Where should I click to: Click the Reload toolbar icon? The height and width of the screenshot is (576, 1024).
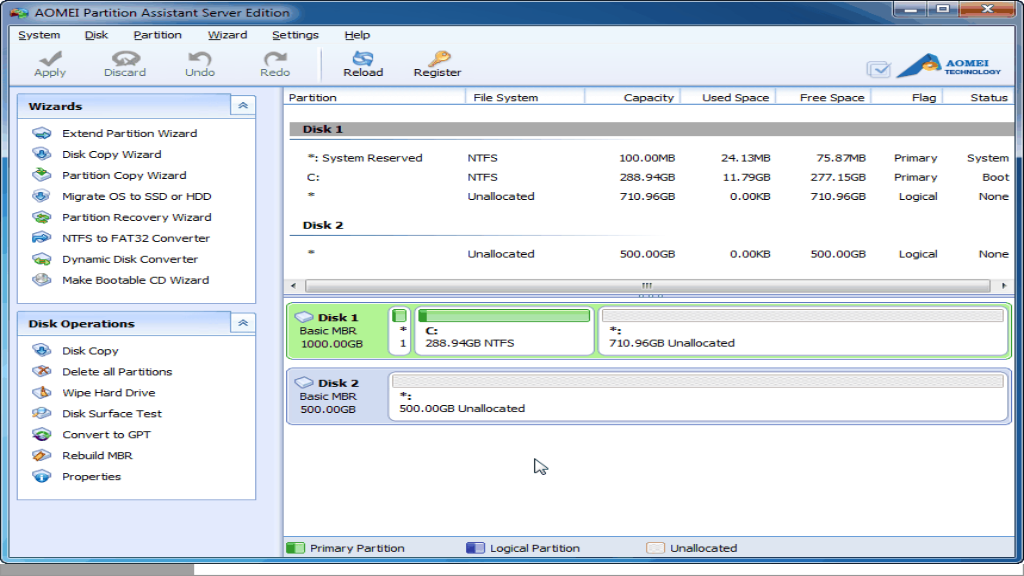363,58
